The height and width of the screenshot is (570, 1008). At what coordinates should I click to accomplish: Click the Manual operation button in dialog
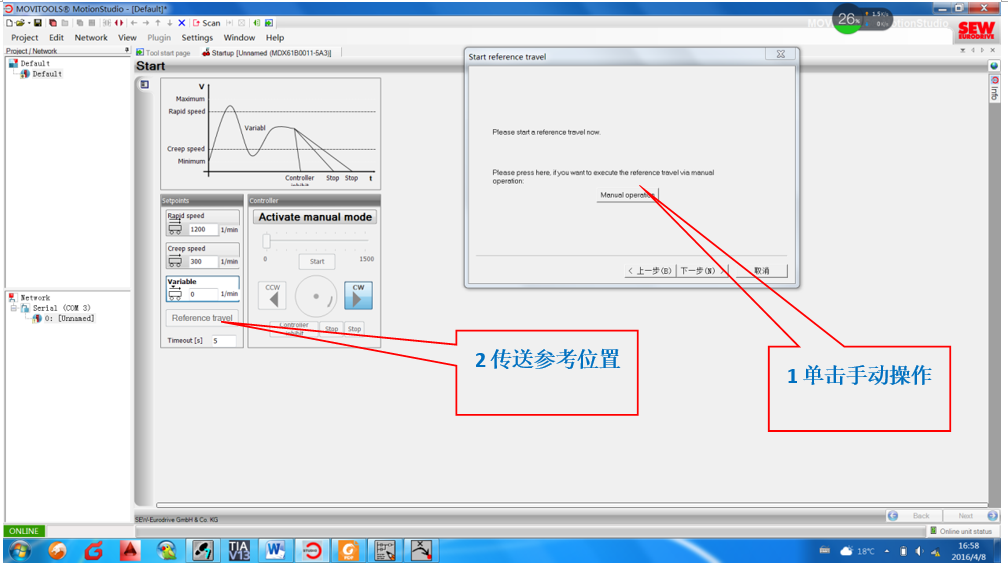coord(627,195)
